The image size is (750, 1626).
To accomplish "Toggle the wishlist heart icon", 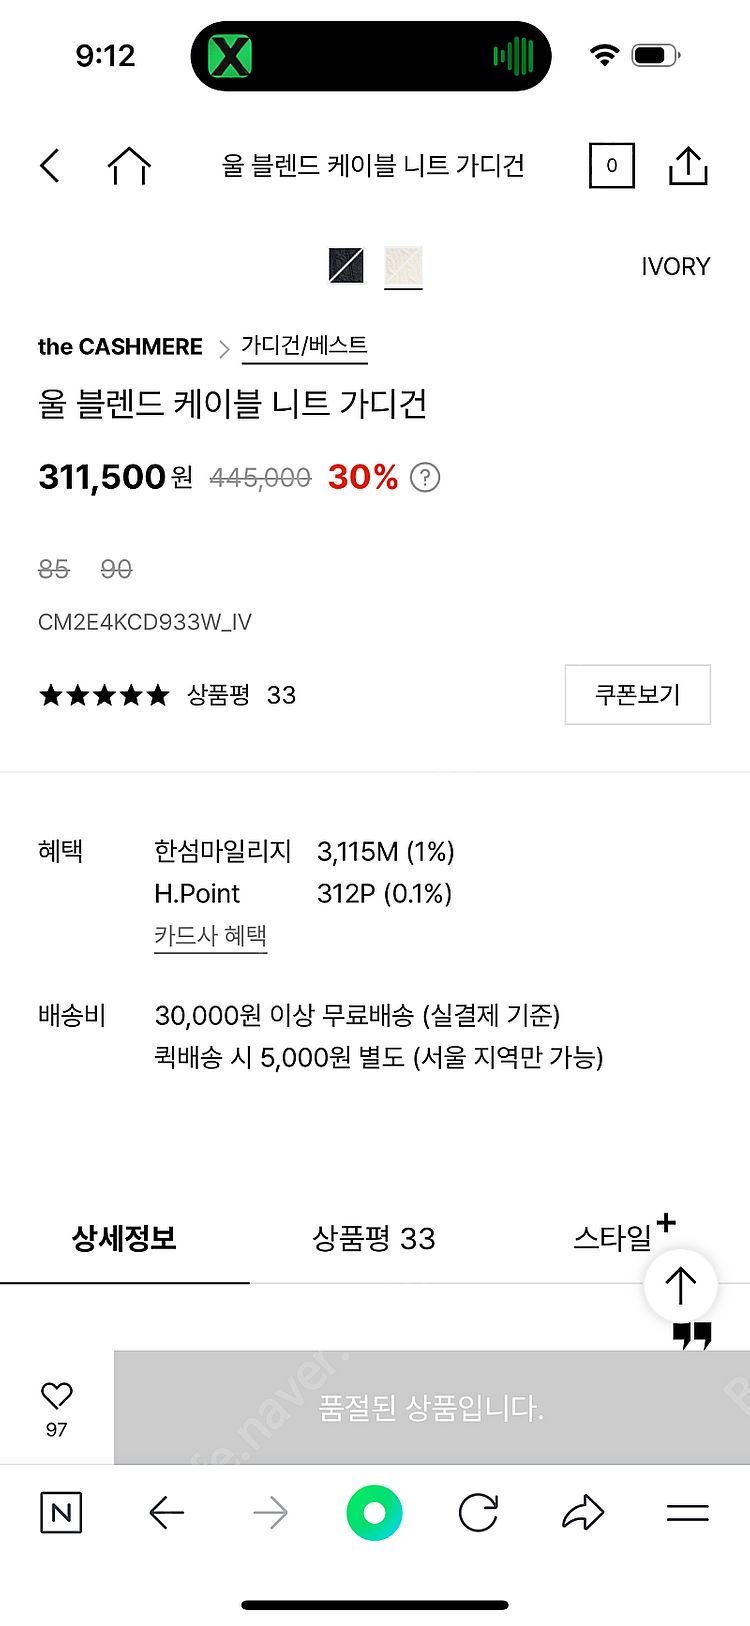I will [x=57, y=1396].
